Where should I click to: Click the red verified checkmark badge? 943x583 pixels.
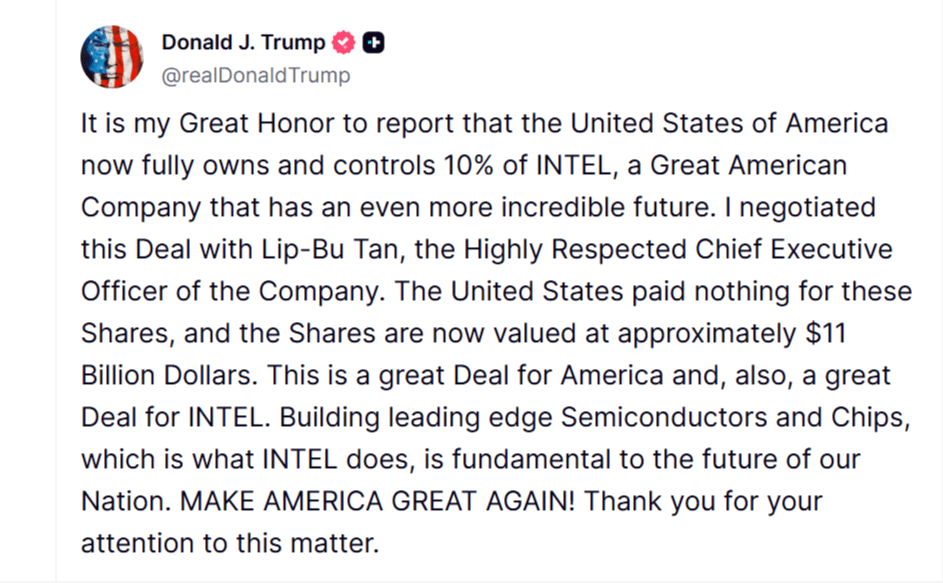[344, 43]
